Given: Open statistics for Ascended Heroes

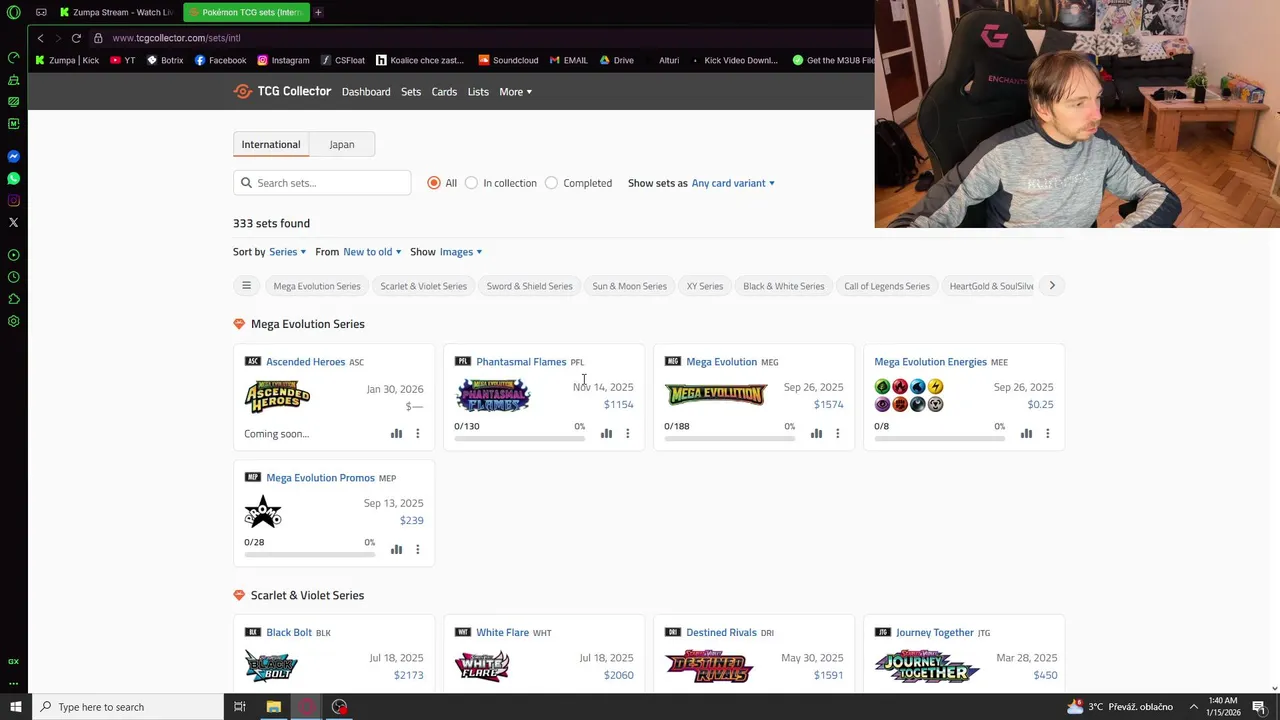Looking at the screenshot, I should click(x=396, y=434).
